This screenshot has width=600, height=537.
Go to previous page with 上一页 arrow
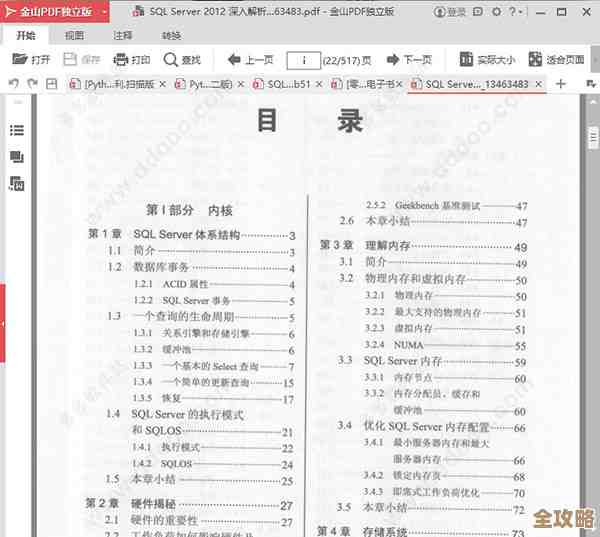(250, 60)
